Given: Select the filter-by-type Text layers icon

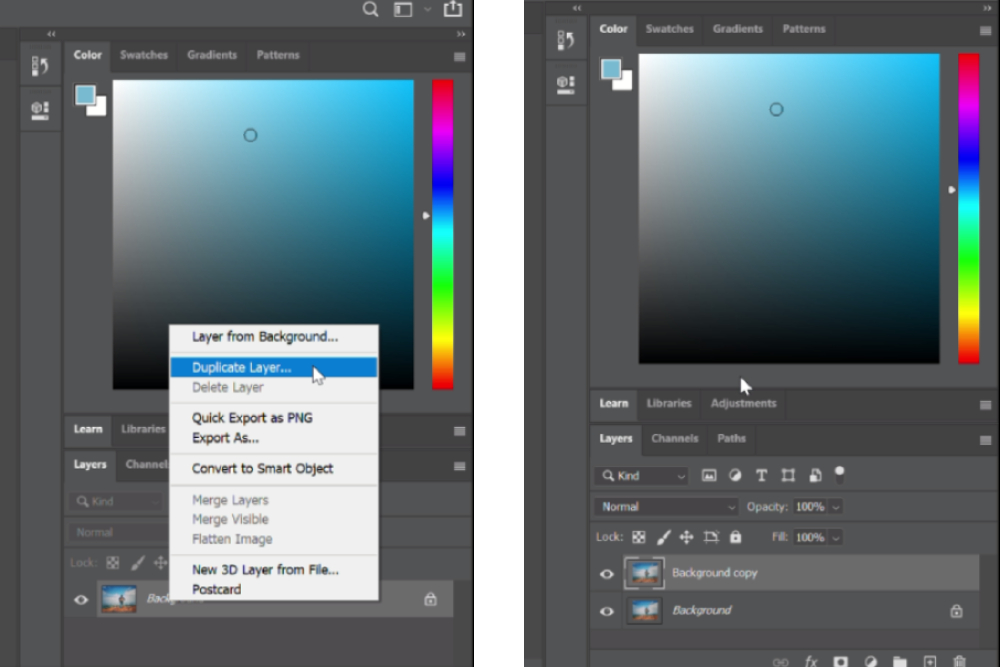Looking at the screenshot, I should [762, 476].
